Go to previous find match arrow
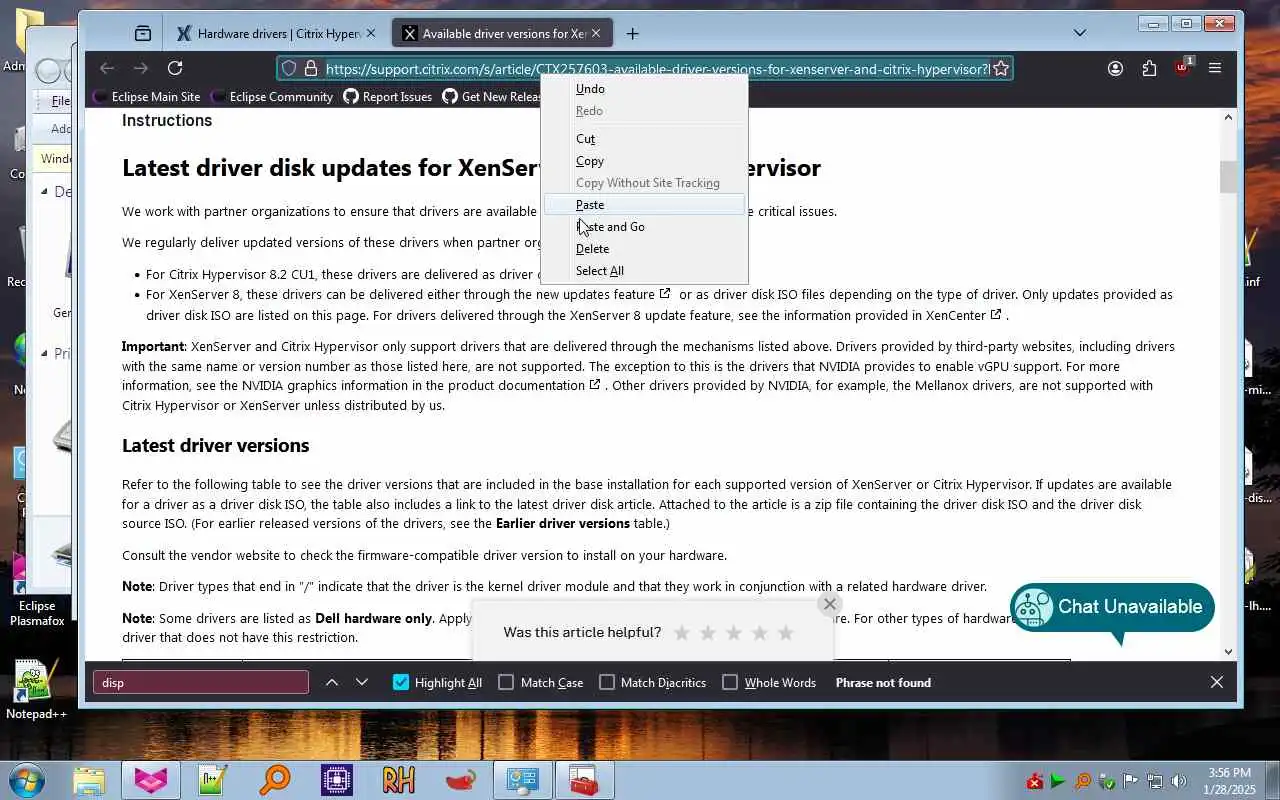The height and width of the screenshot is (800, 1280). pyautogui.click(x=332, y=682)
